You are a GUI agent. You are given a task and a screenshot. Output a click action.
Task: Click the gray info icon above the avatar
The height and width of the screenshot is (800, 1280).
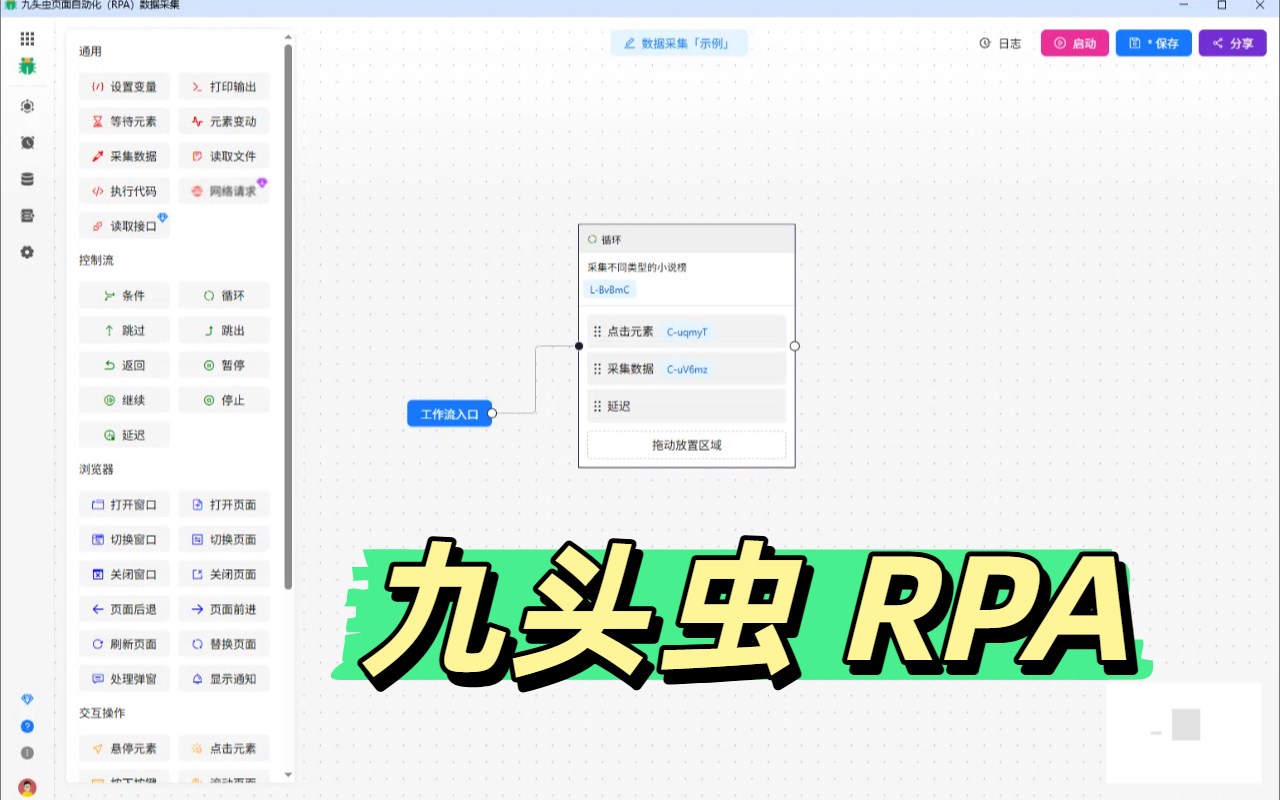click(27, 753)
